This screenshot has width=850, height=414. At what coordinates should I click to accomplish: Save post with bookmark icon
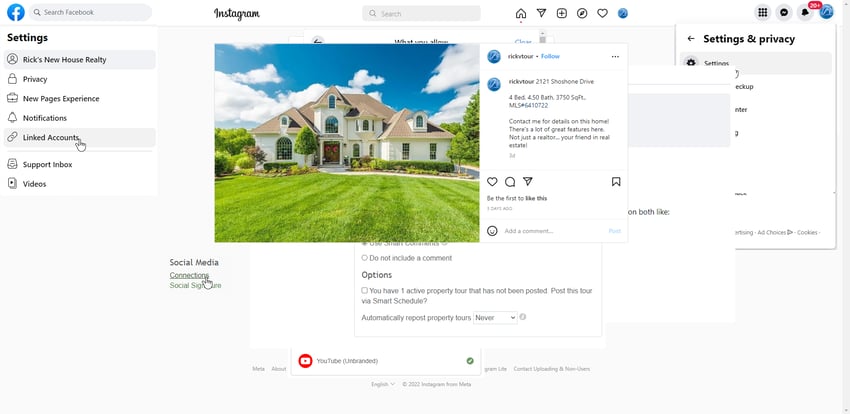pyautogui.click(x=616, y=182)
